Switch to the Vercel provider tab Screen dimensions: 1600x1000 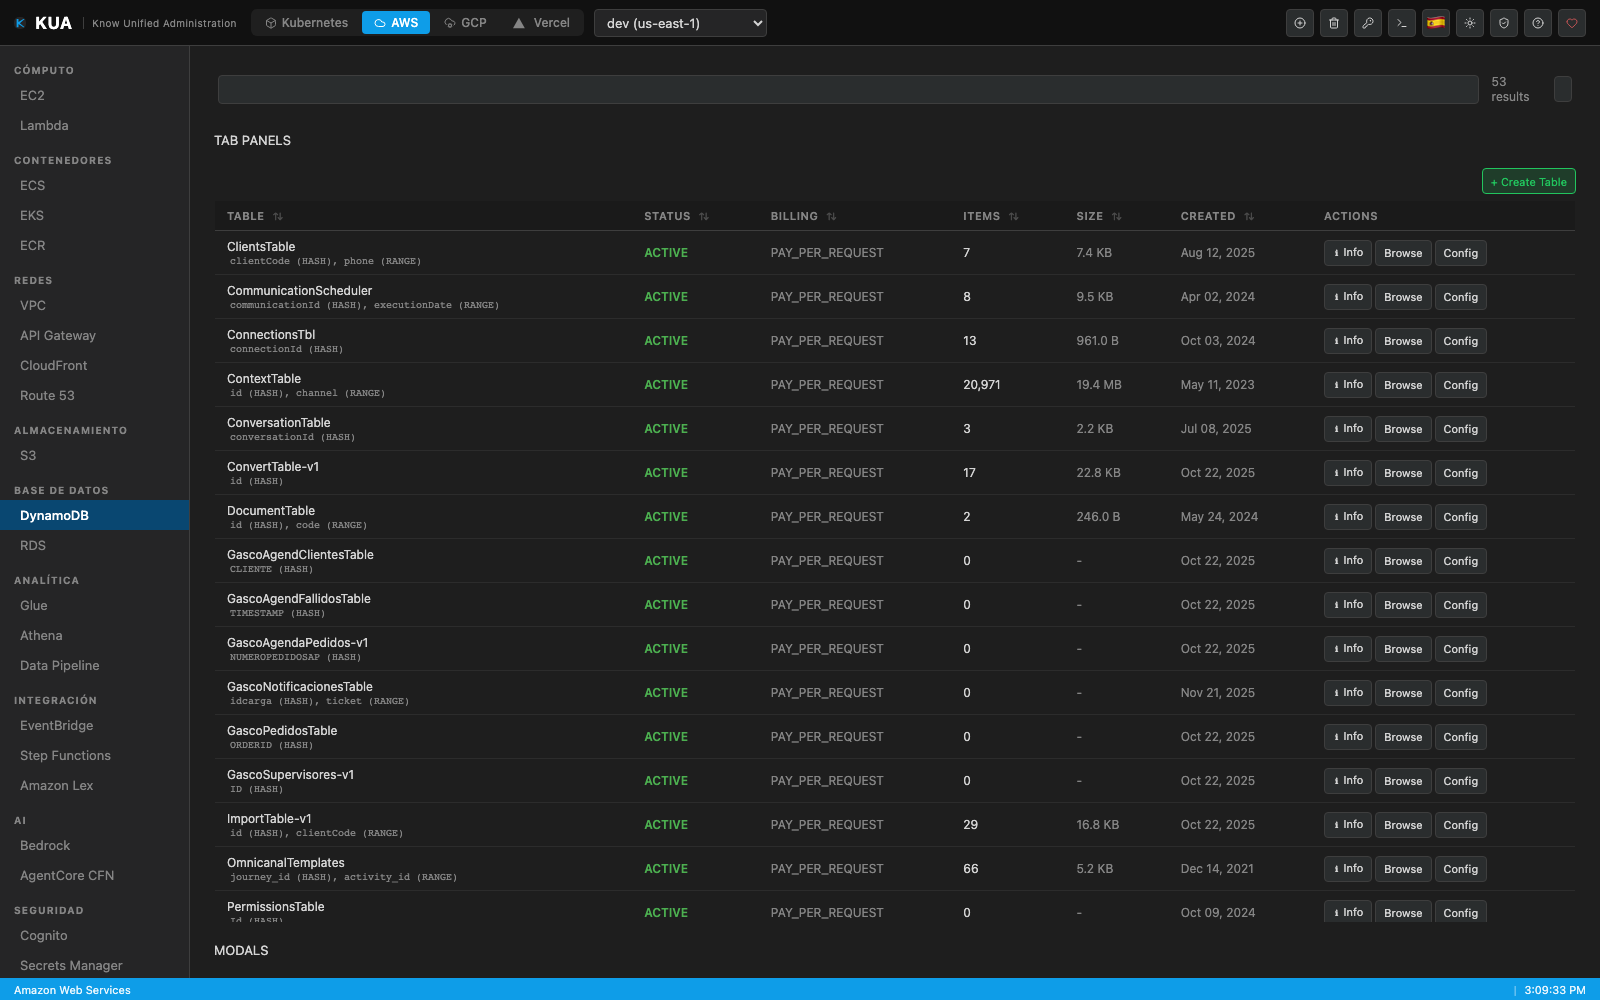pos(541,23)
